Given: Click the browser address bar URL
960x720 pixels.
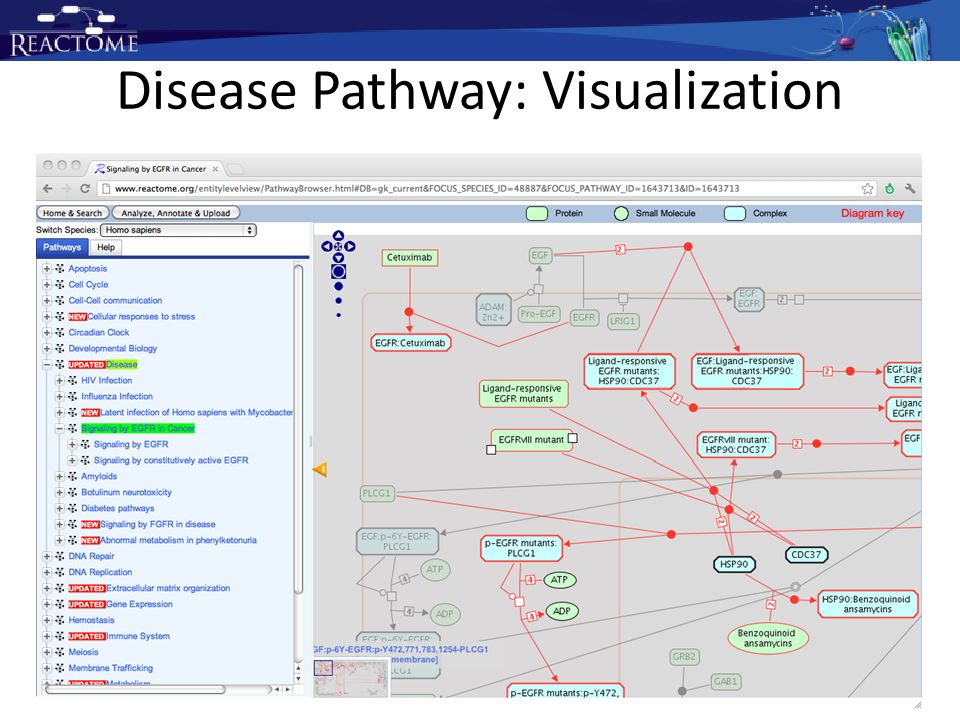Looking at the screenshot, I should pyautogui.click(x=427, y=189).
